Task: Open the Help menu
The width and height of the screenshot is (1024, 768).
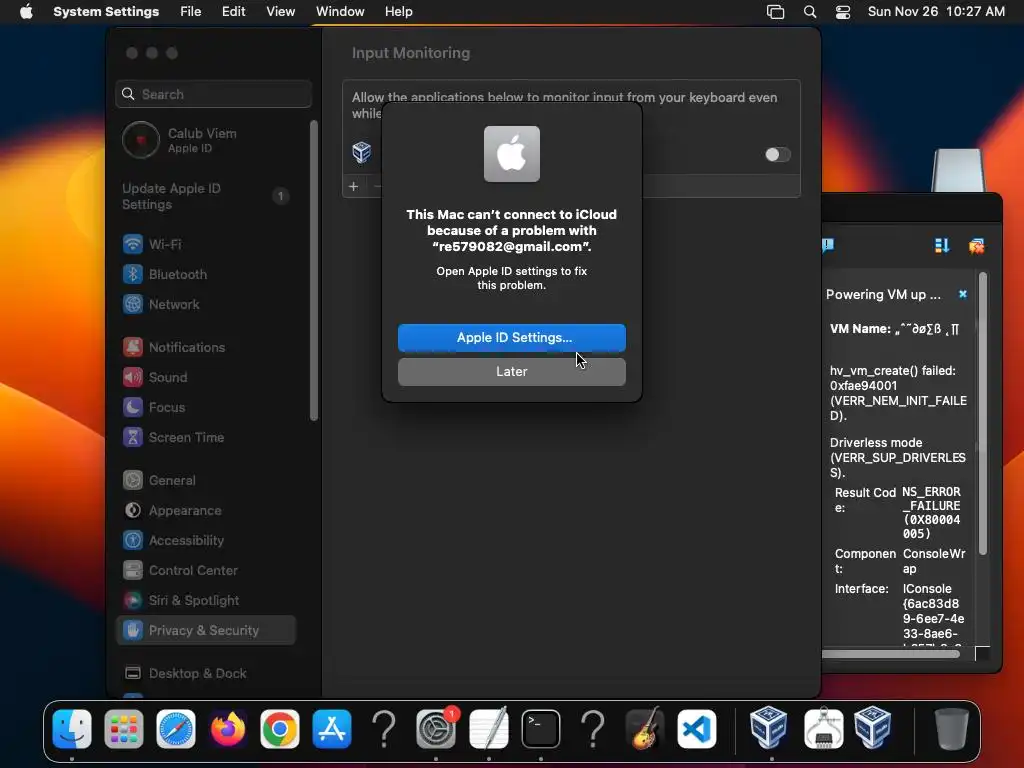Action: pos(398,12)
